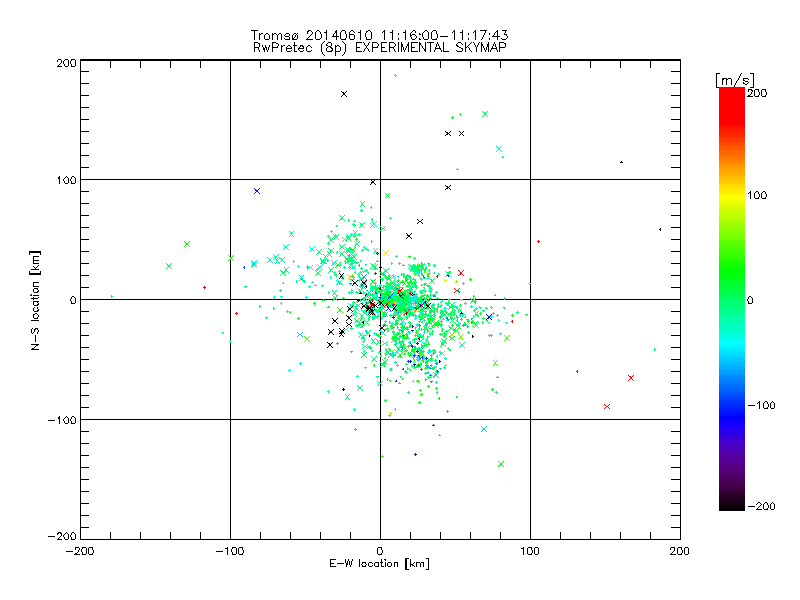Click the subtitle "RwPretec (8p) EXPERIMENTAL SKYMAP"
This screenshot has width=800, height=600.
[x=380, y=48]
